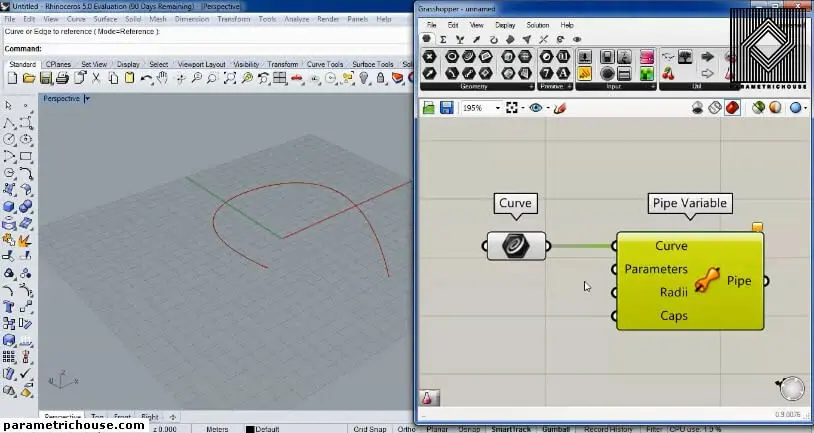Toggle Ortho mode in the status bar
Screen dimensions: 814x433
[405, 428]
